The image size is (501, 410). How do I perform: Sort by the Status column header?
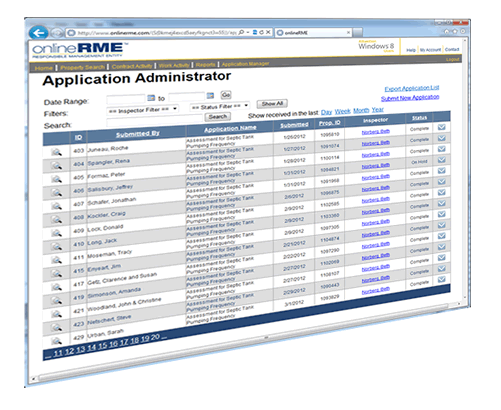[x=419, y=118]
